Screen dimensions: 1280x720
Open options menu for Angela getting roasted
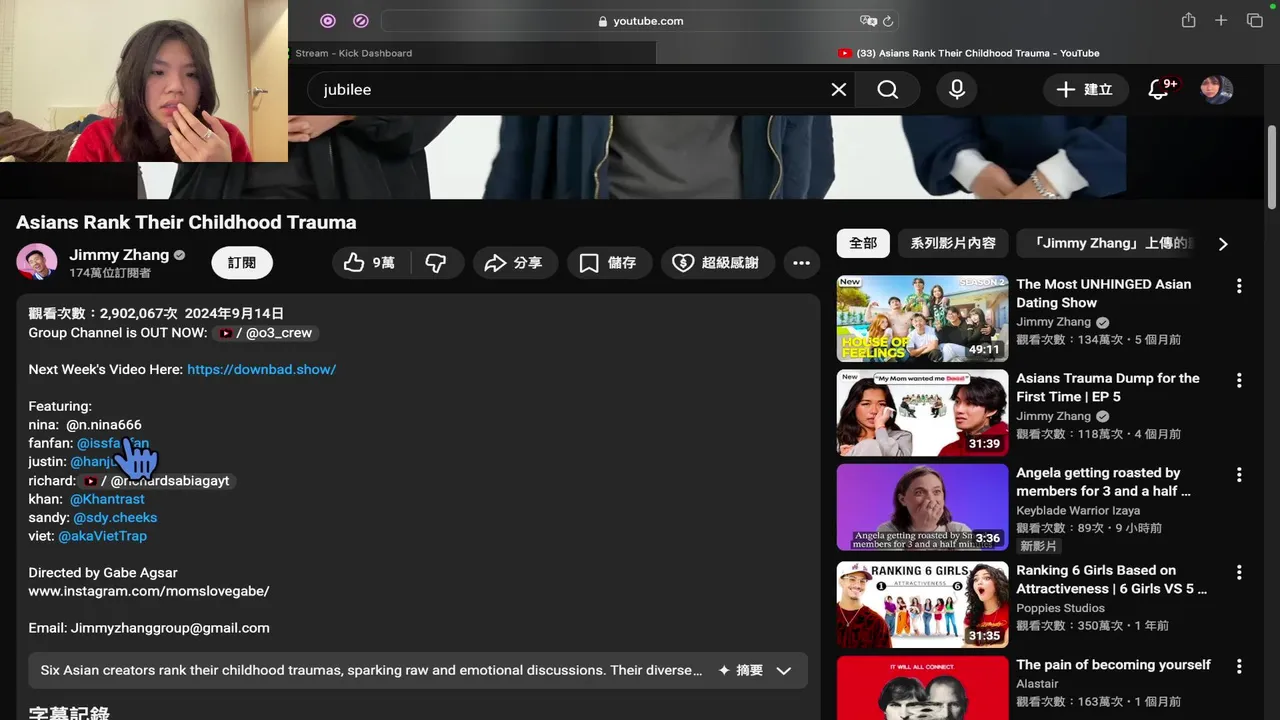click(x=1239, y=474)
